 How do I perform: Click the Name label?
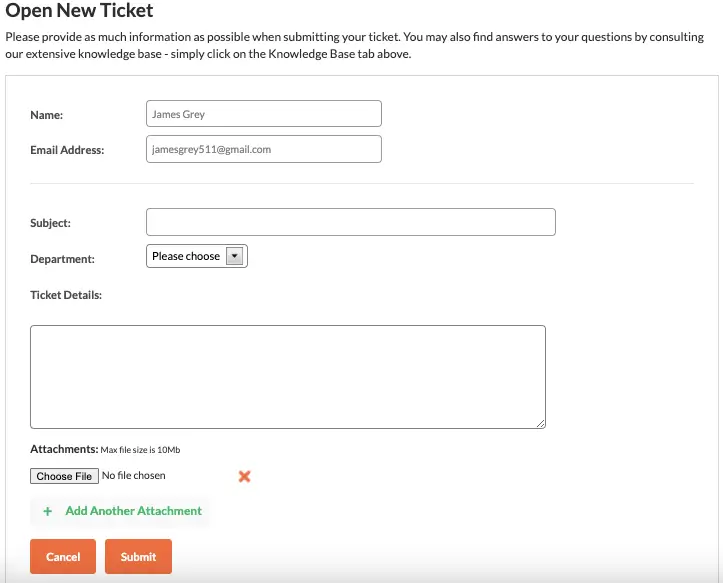tap(47, 115)
